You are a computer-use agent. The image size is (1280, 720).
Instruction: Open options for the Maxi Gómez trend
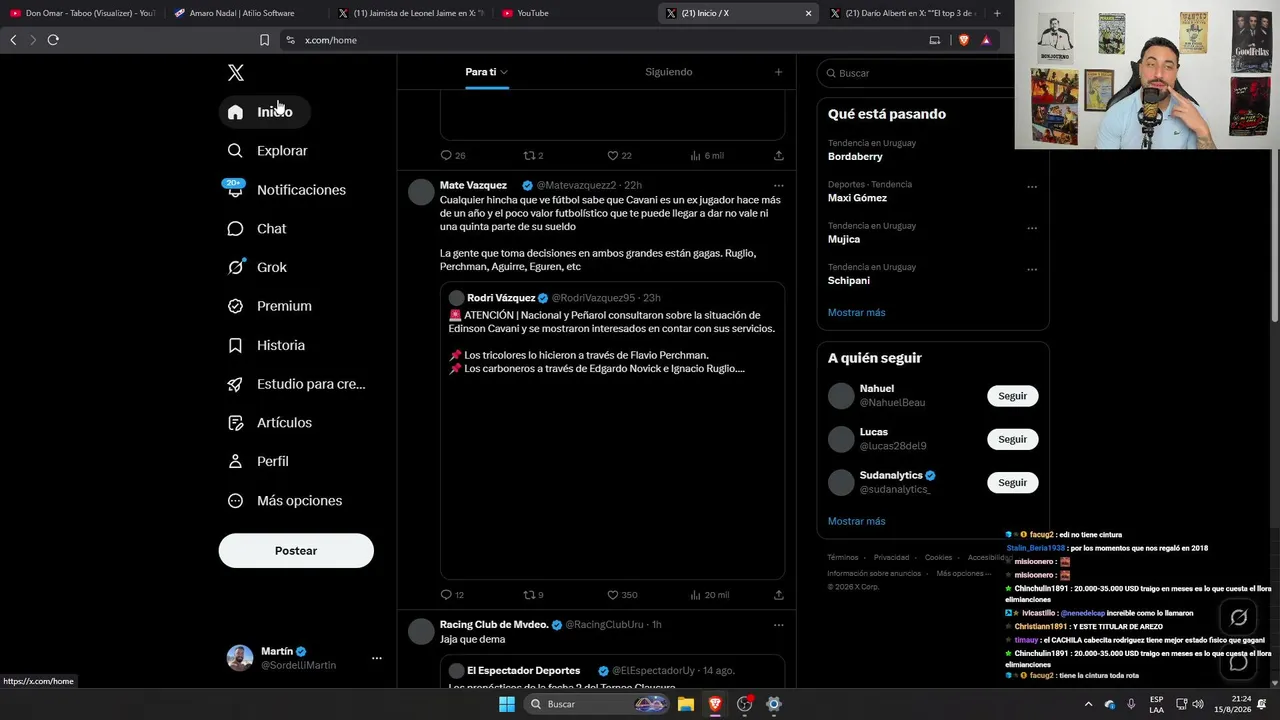pos(1032,187)
